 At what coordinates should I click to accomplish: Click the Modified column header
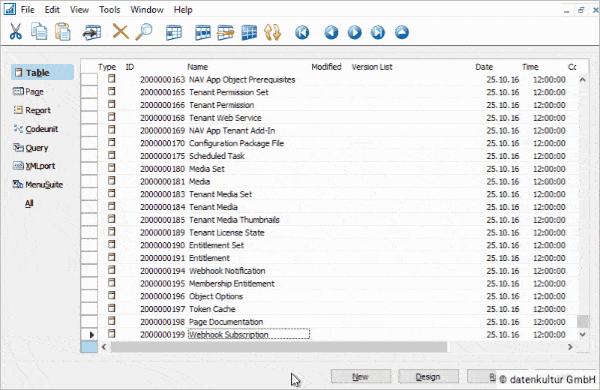coord(326,67)
